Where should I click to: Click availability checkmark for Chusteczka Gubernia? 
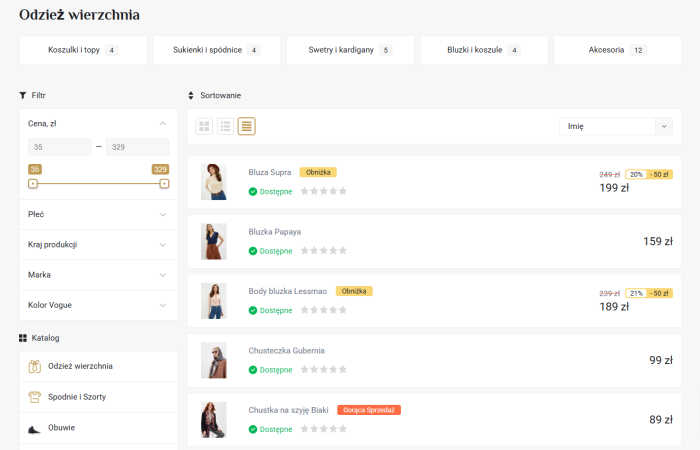(253, 370)
